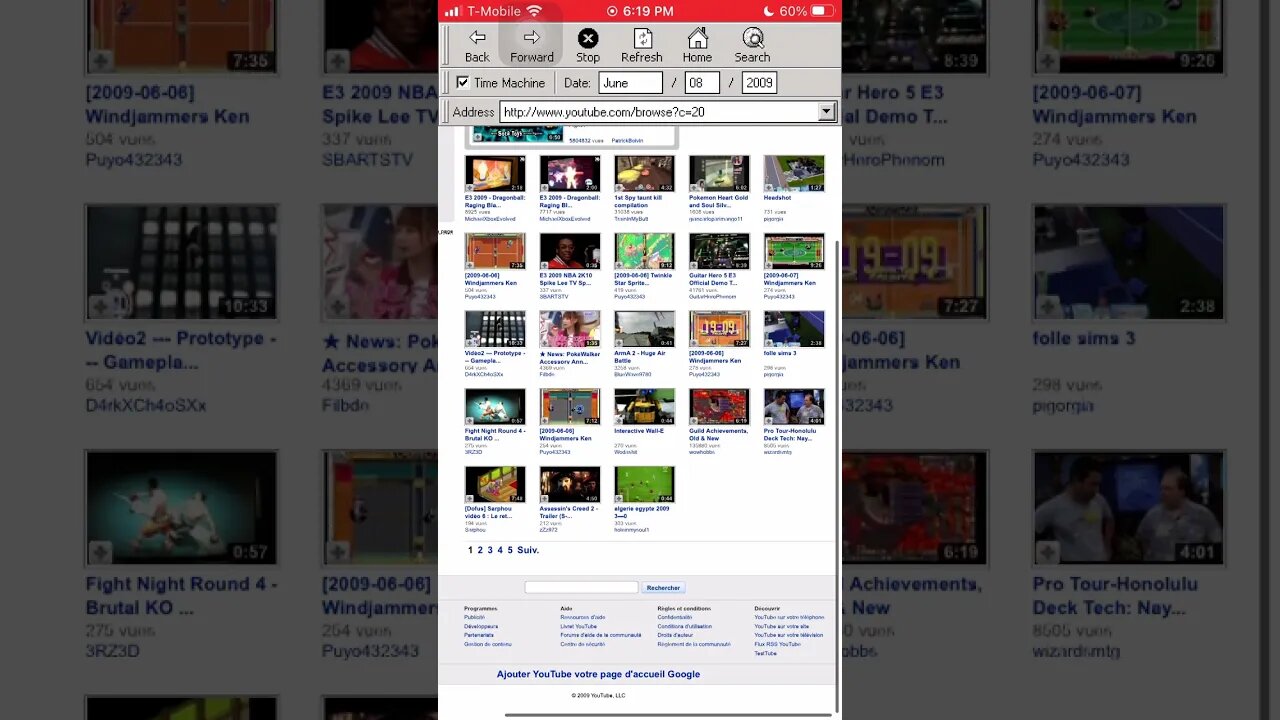Go to results page 5

point(510,550)
